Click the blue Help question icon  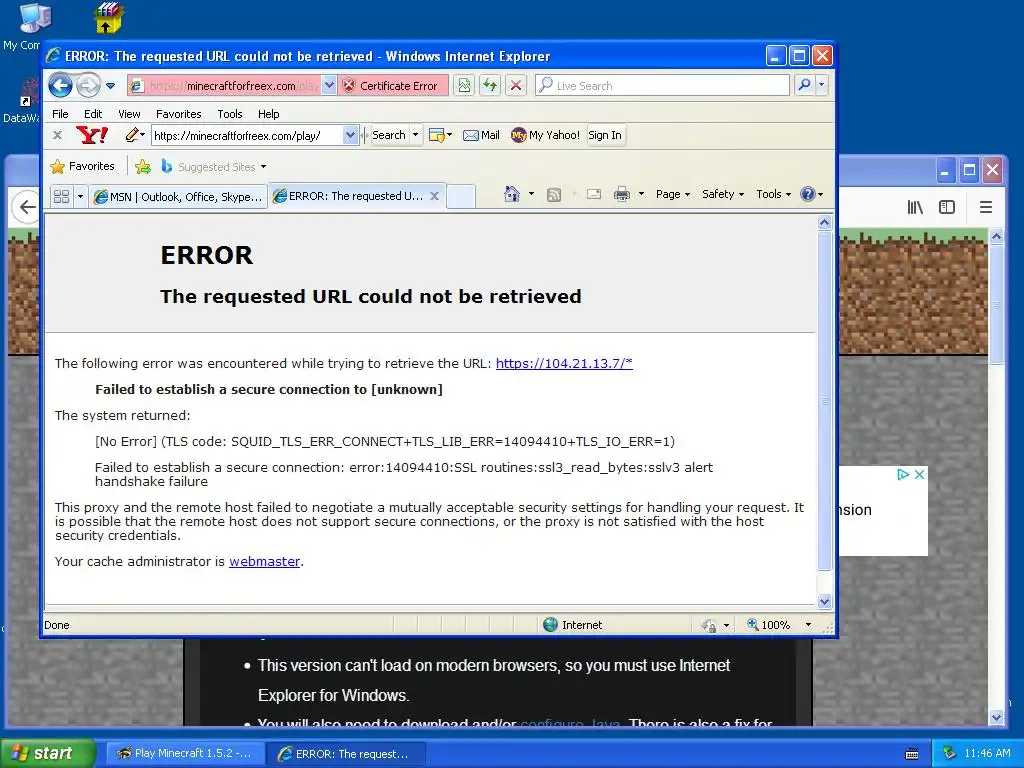(x=808, y=194)
